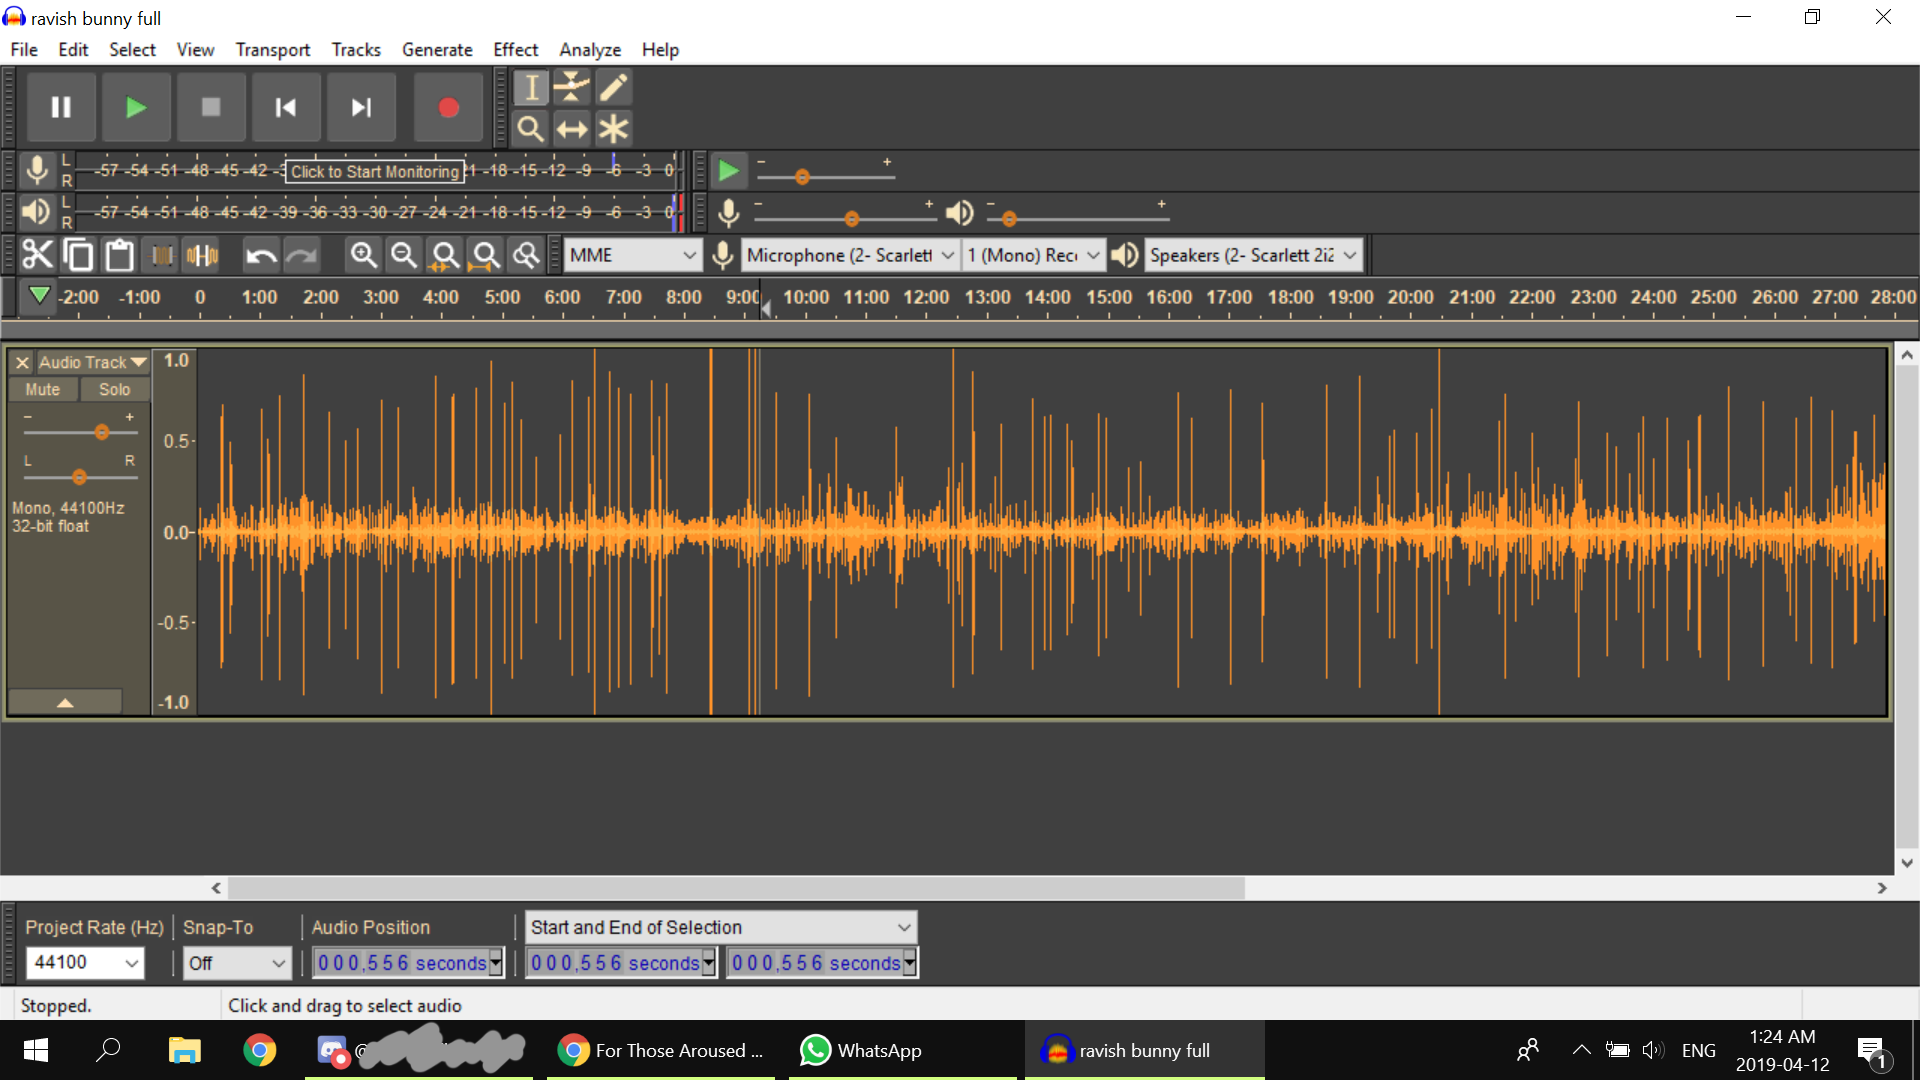
Task: Mute the Audio Track
Action: pyautogui.click(x=43, y=390)
